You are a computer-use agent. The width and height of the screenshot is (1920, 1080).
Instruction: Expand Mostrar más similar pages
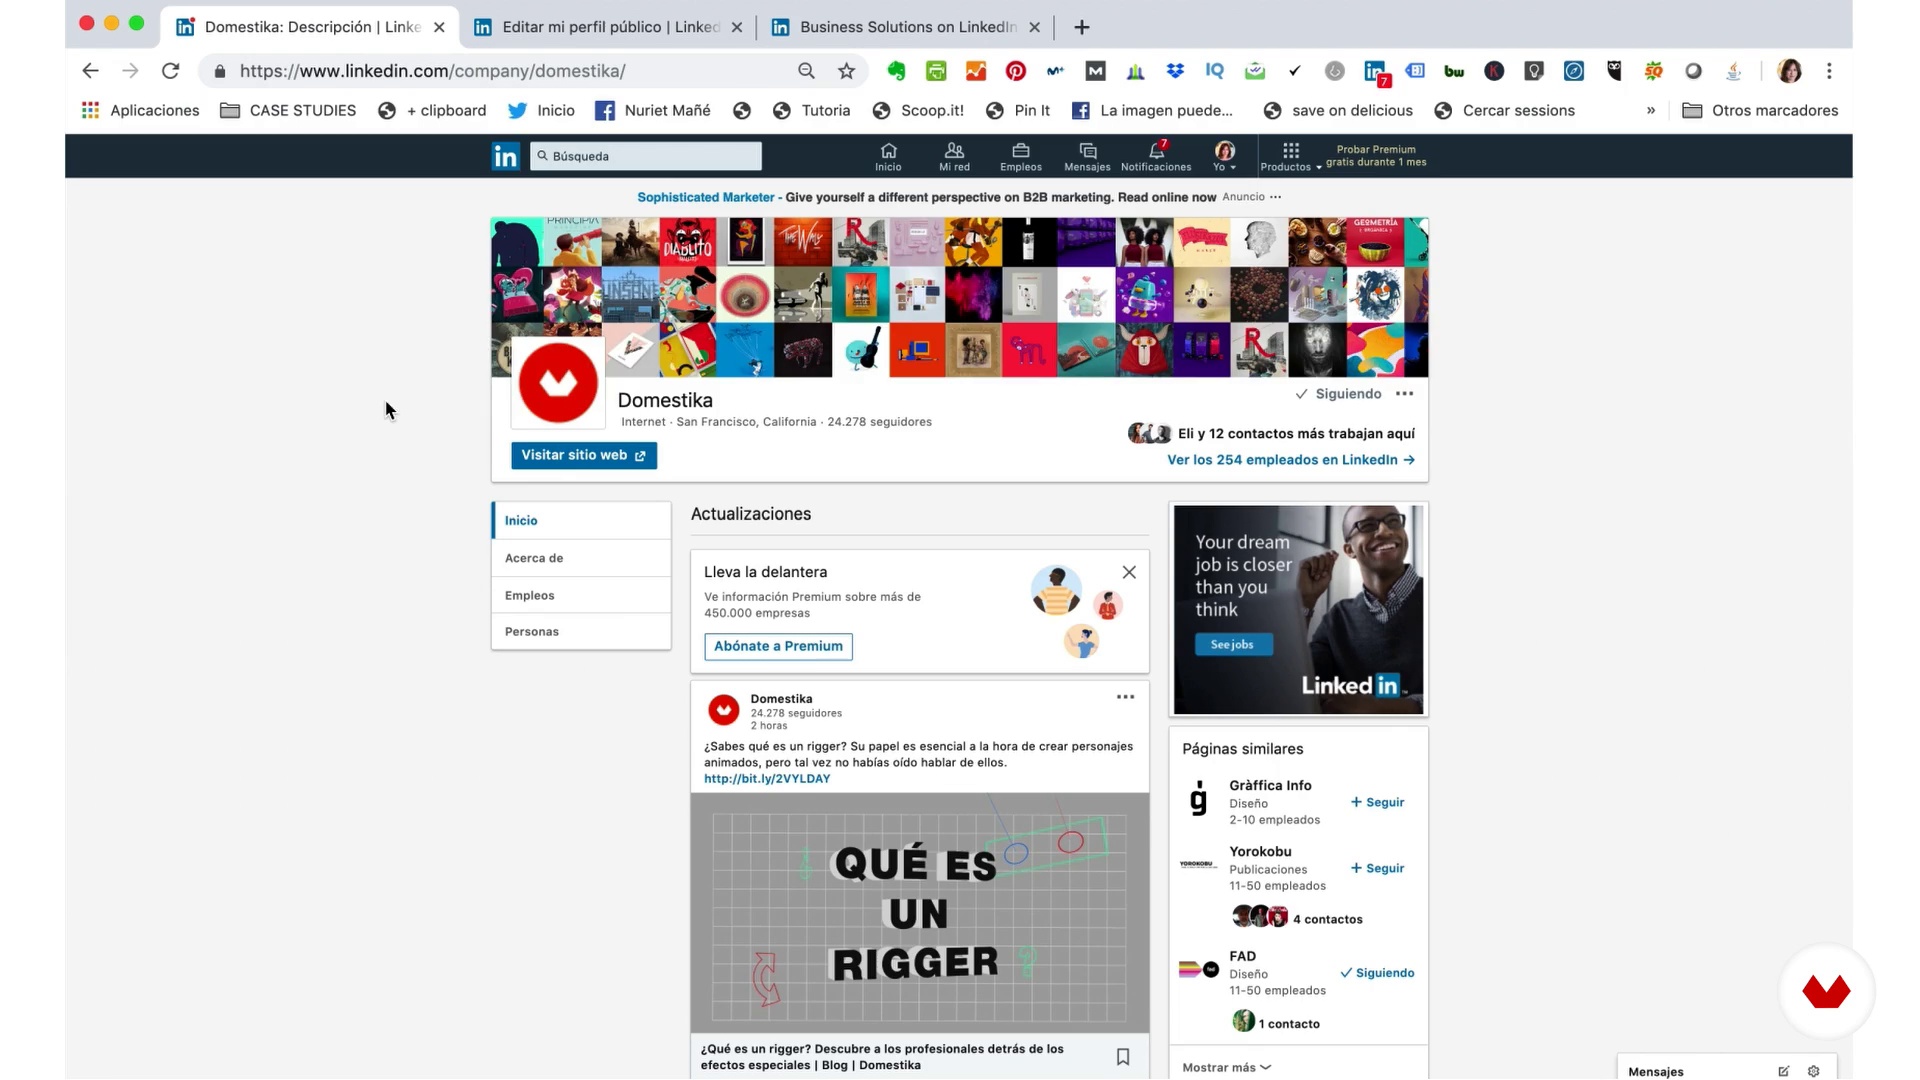pyautogui.click(x=1226, y=1067)
